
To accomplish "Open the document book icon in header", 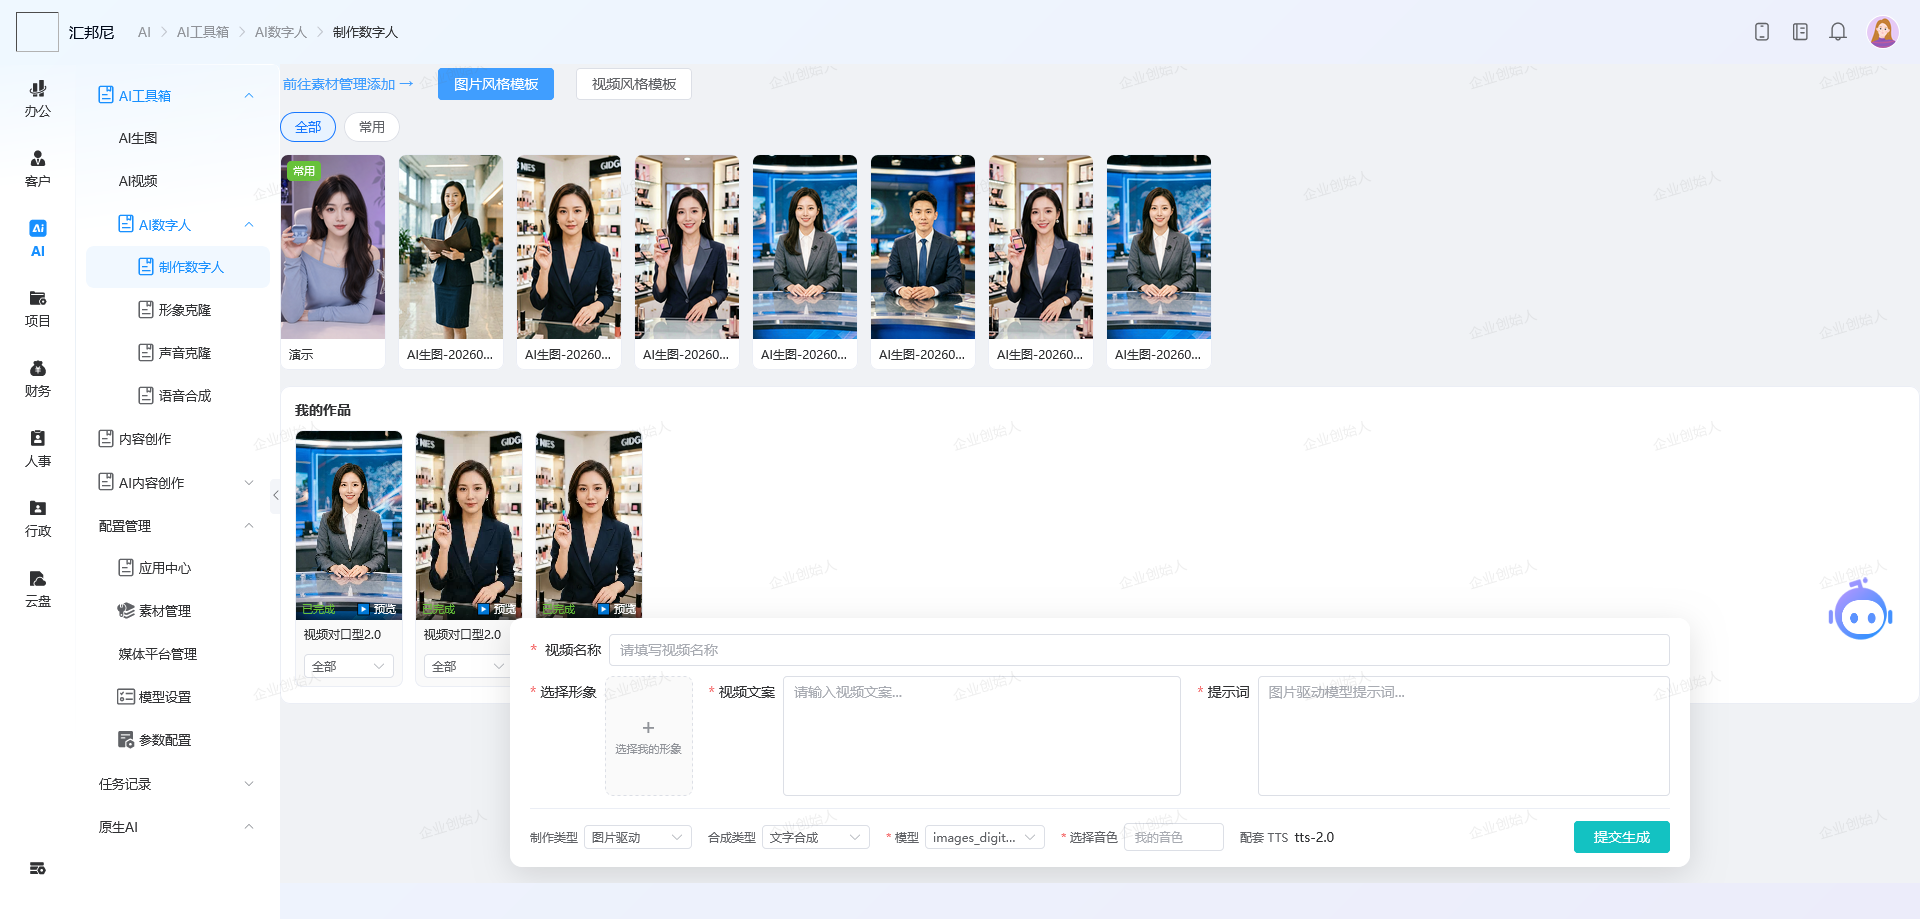I will pos(1800,32).
